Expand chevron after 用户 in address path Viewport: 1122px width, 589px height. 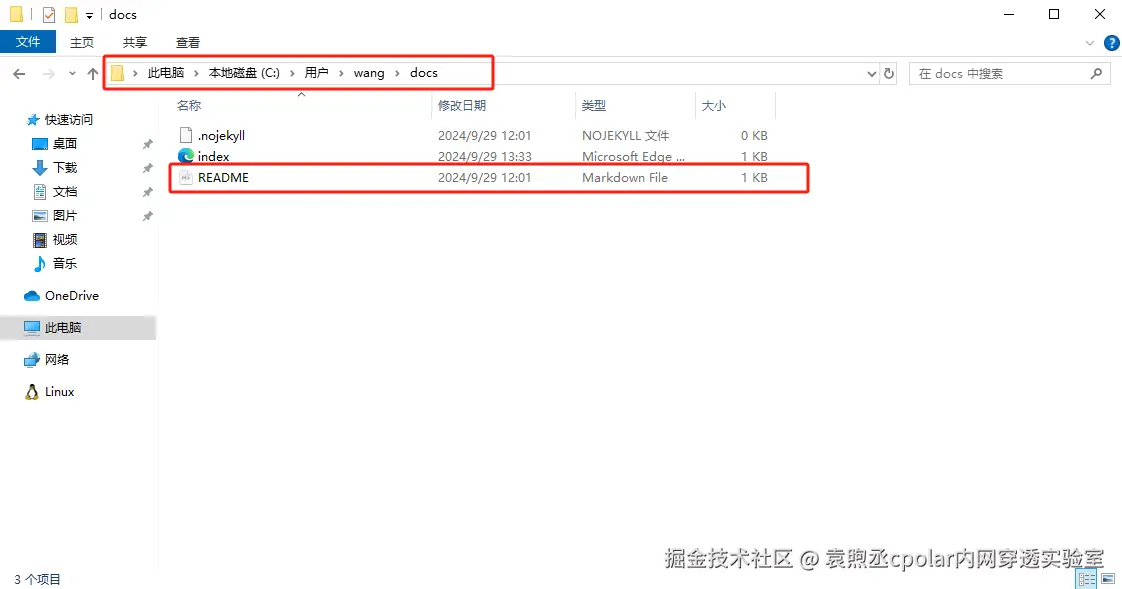pyautogui.click(x=341, y=73)
